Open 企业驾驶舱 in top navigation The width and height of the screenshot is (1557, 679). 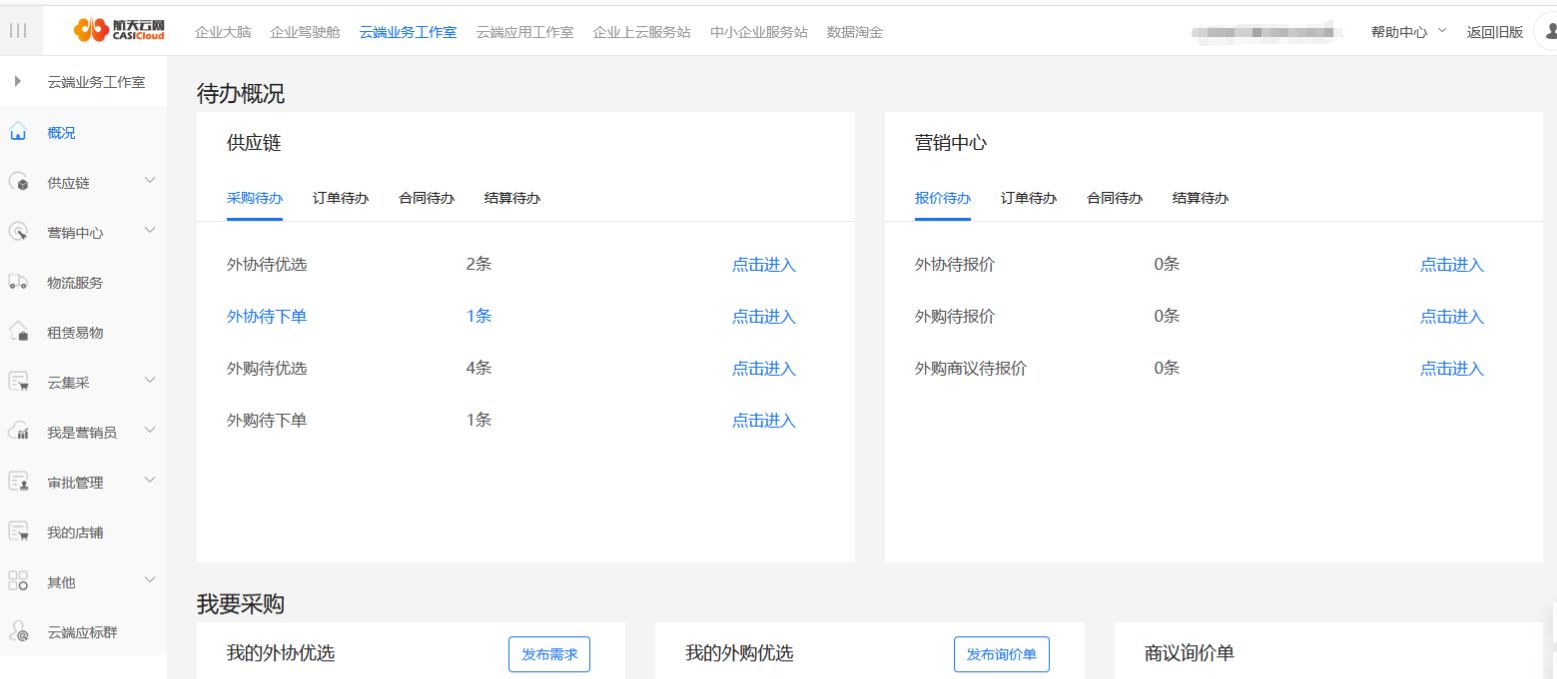click(305, 32)
